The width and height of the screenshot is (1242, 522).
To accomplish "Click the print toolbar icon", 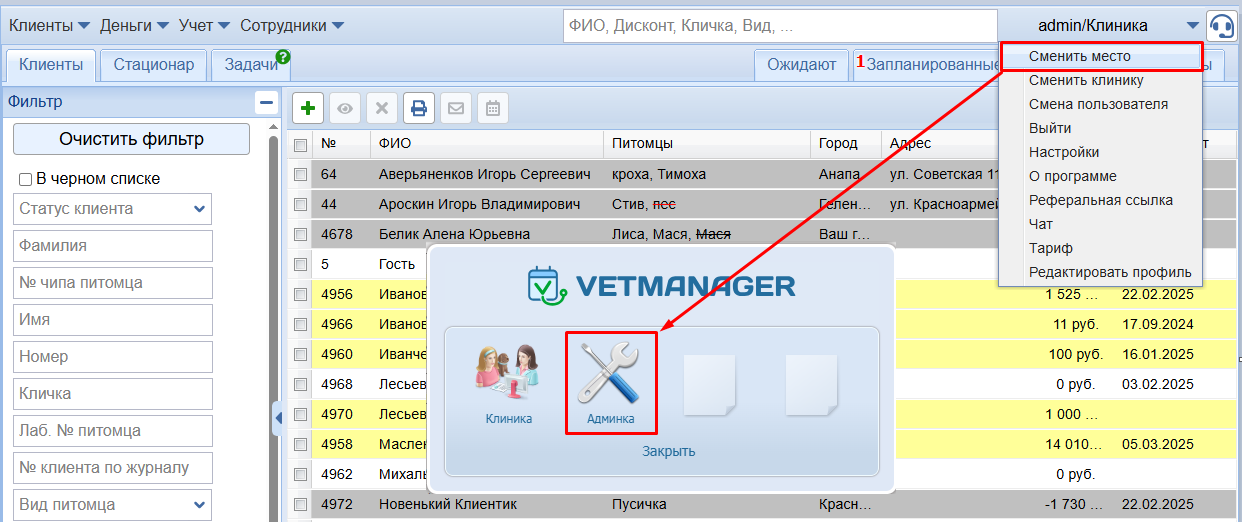I will coord(419,108).
